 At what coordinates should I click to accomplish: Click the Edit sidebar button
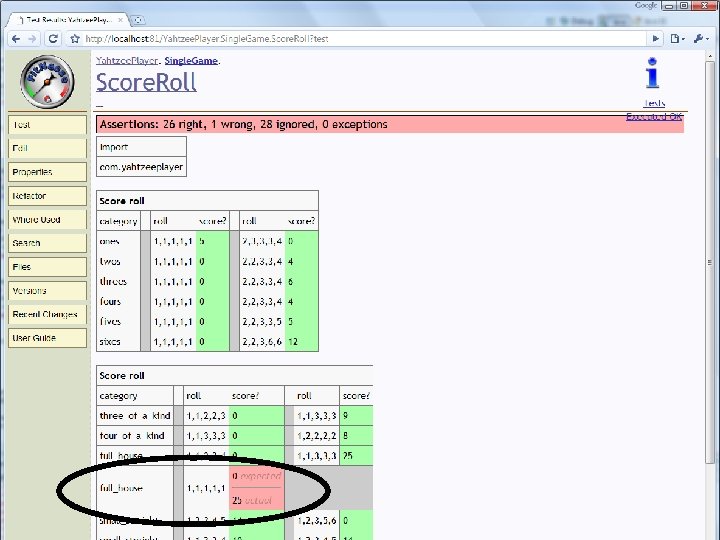click(x=47, y=148)
